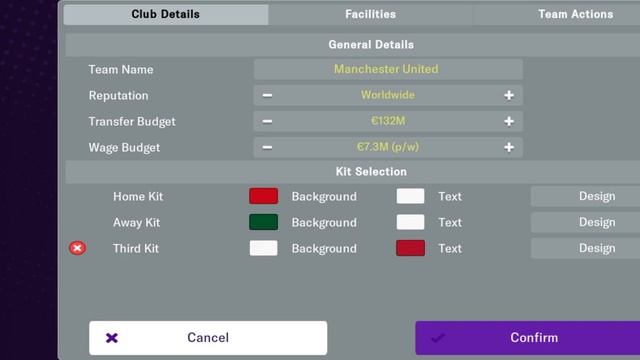
Task: Change the Away Kit green background swatch
Action: coord(264,222)
